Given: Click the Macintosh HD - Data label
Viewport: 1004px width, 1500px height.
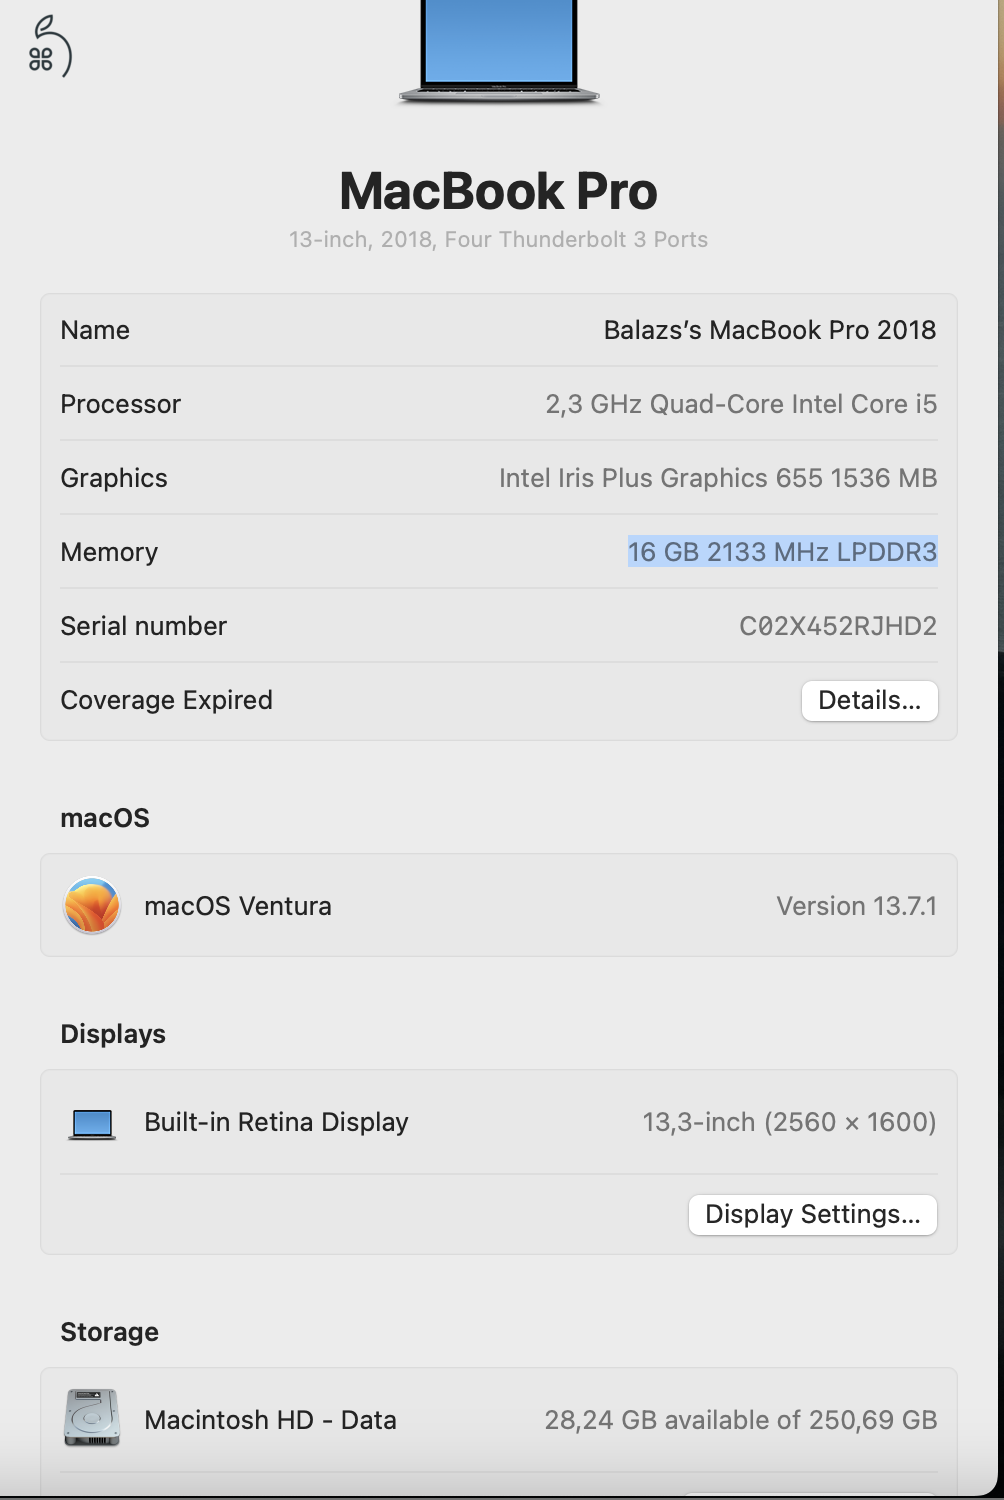Looking at the screenshot, I should [270, 1420].
